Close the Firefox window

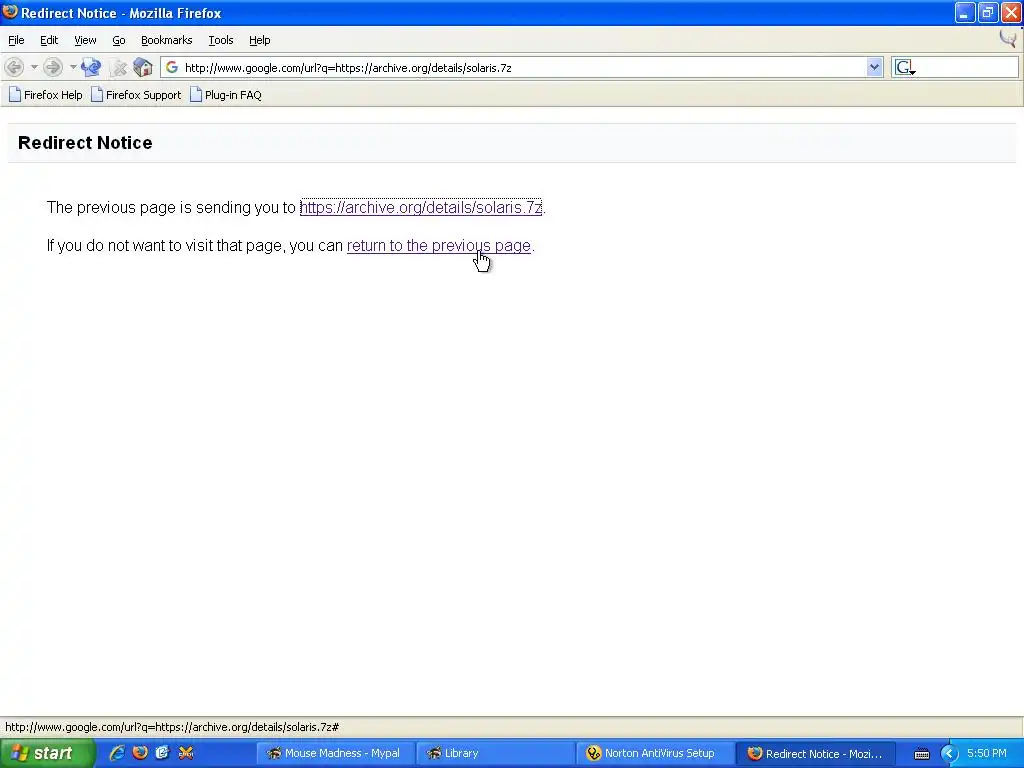1011,12
